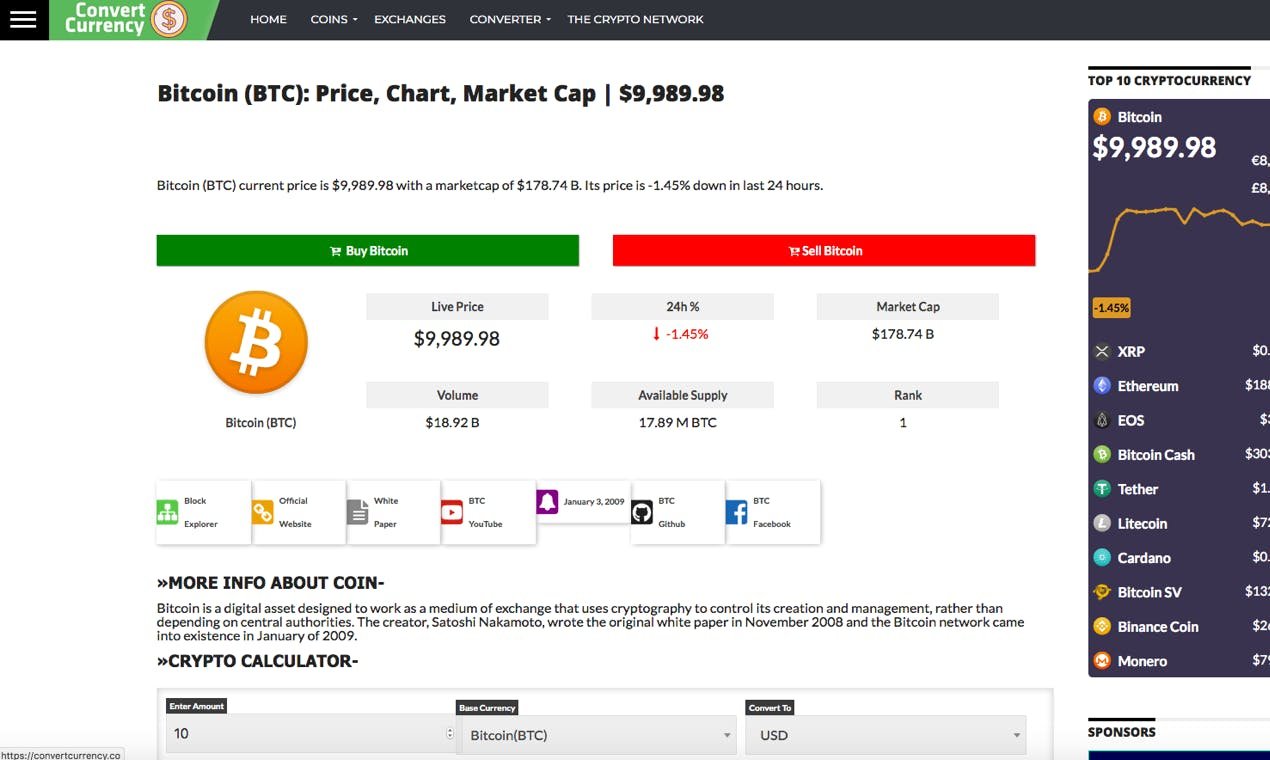This screenshot has height=760, width=1270.
Task: Click the Tether icon in sidebar
Action: pos(1102,489)
